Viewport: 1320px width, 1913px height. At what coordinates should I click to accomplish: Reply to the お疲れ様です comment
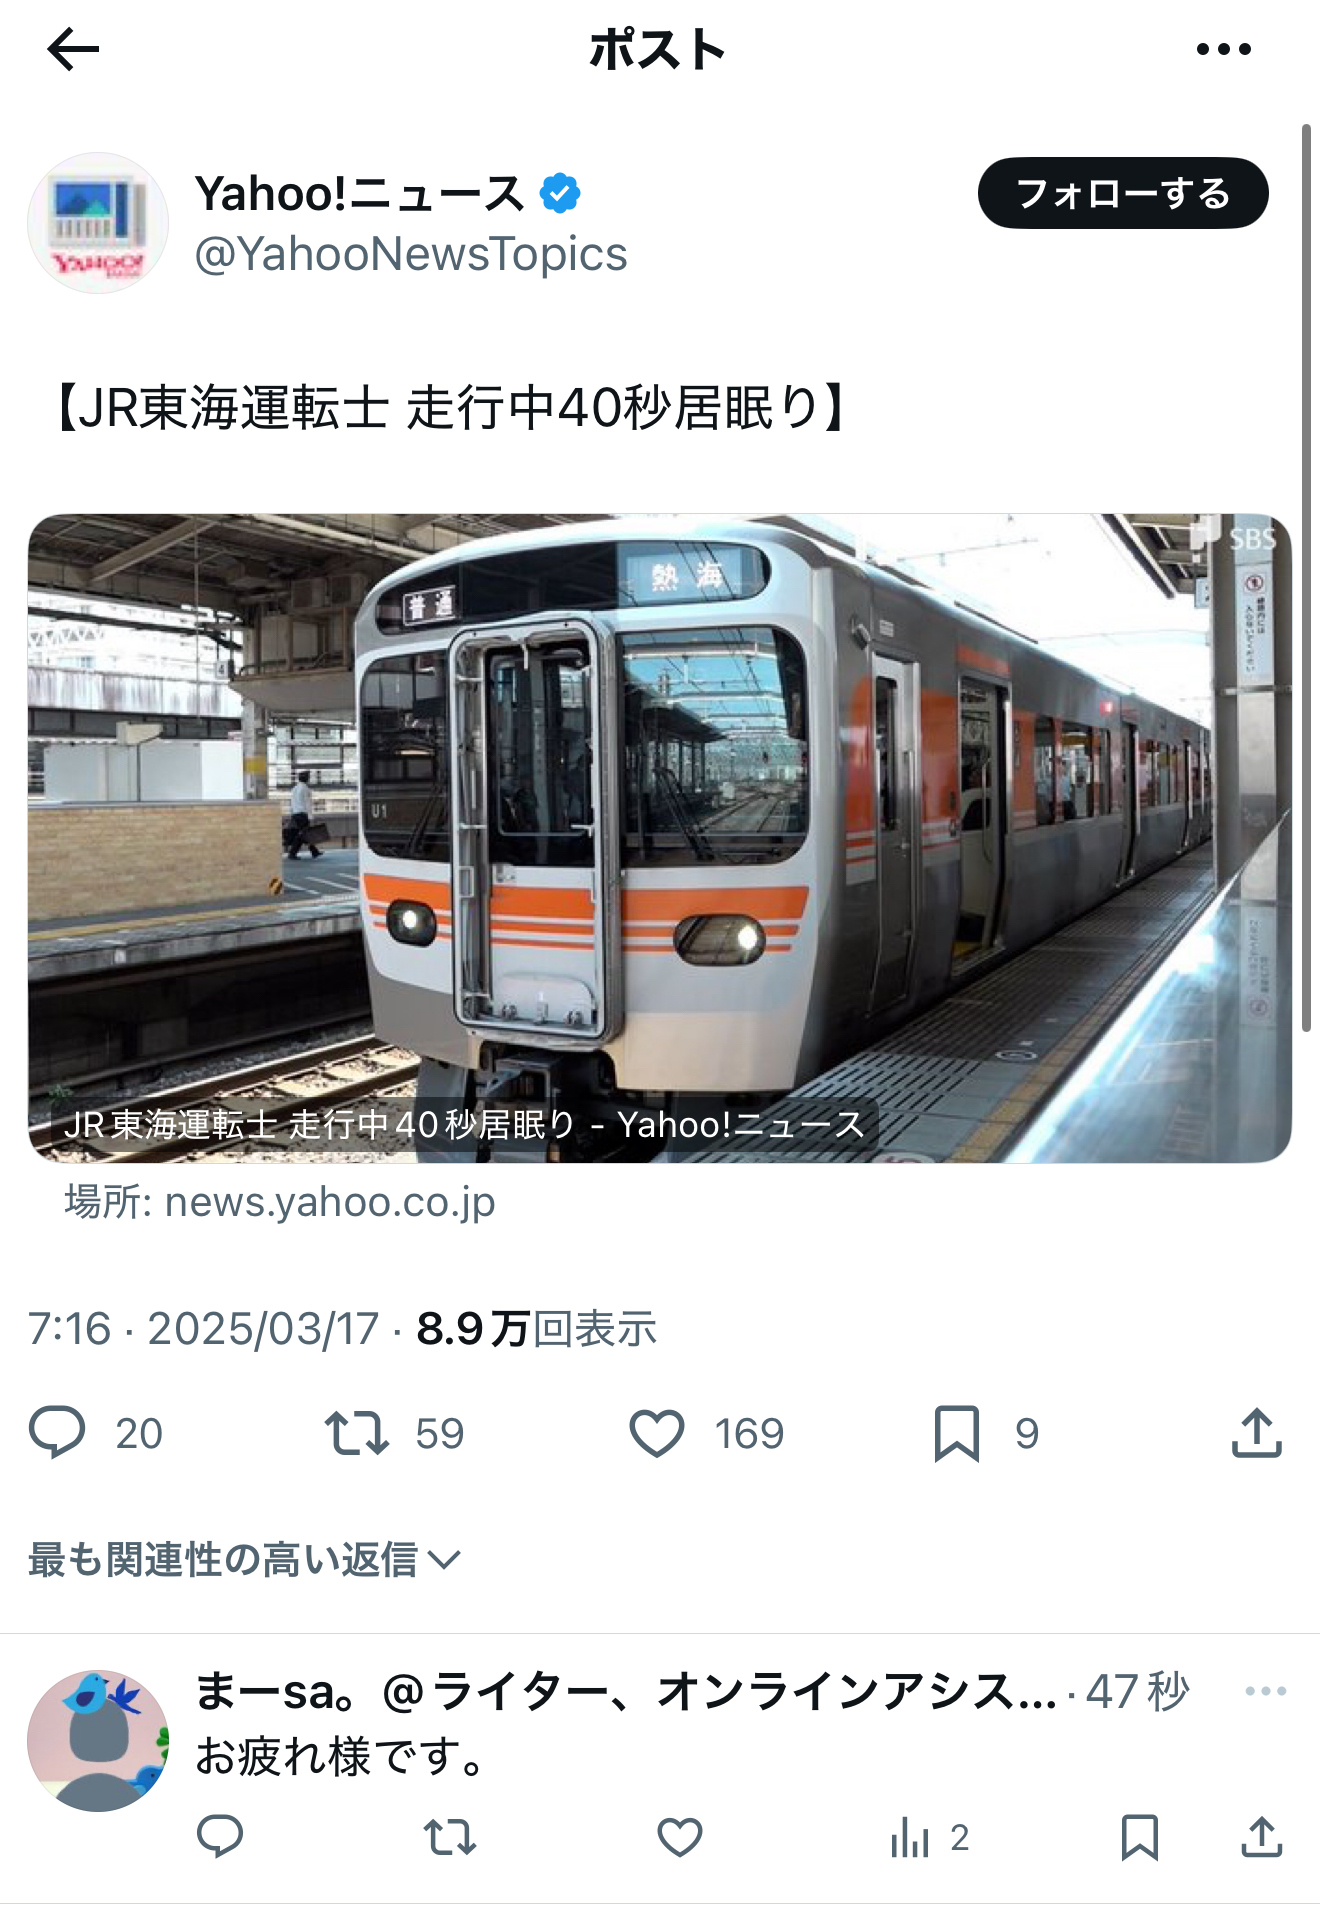pyautogui.click(x=220, y=1837)
